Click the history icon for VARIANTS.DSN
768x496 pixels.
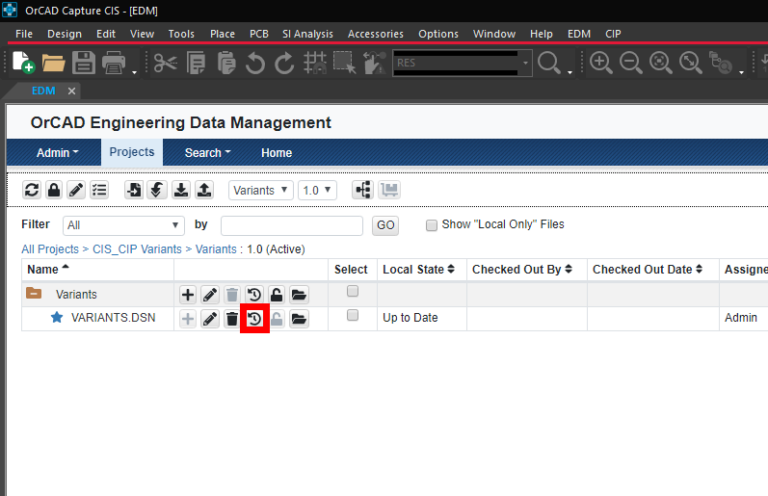pos(254,319)
